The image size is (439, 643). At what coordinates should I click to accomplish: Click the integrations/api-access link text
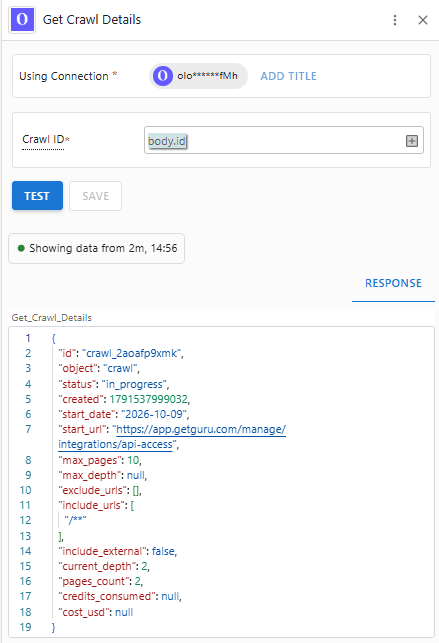[x=115, y=445]
